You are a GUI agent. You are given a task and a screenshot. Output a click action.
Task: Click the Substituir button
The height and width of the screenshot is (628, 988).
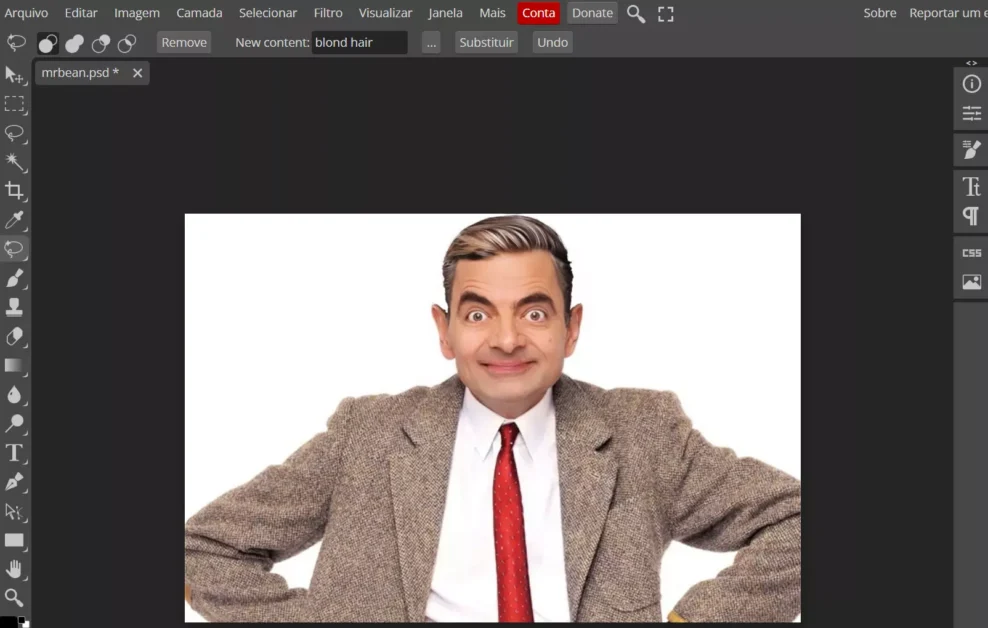(x=486, y=42)
